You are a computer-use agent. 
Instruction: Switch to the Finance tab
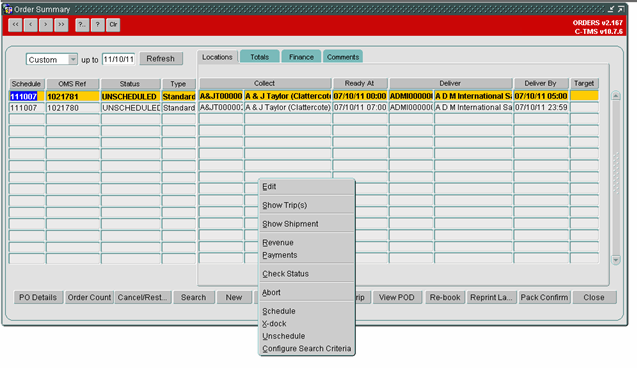click(x=301, y=57)
